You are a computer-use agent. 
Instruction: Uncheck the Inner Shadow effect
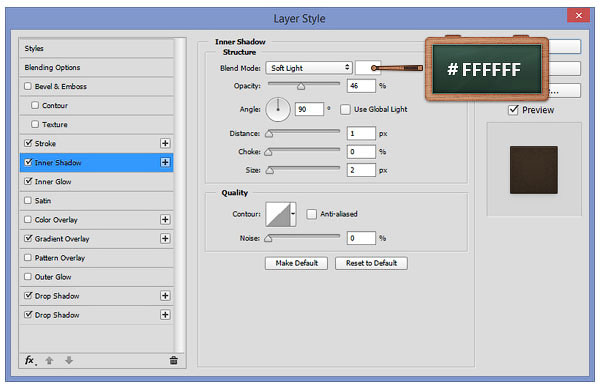pos(28,162)
